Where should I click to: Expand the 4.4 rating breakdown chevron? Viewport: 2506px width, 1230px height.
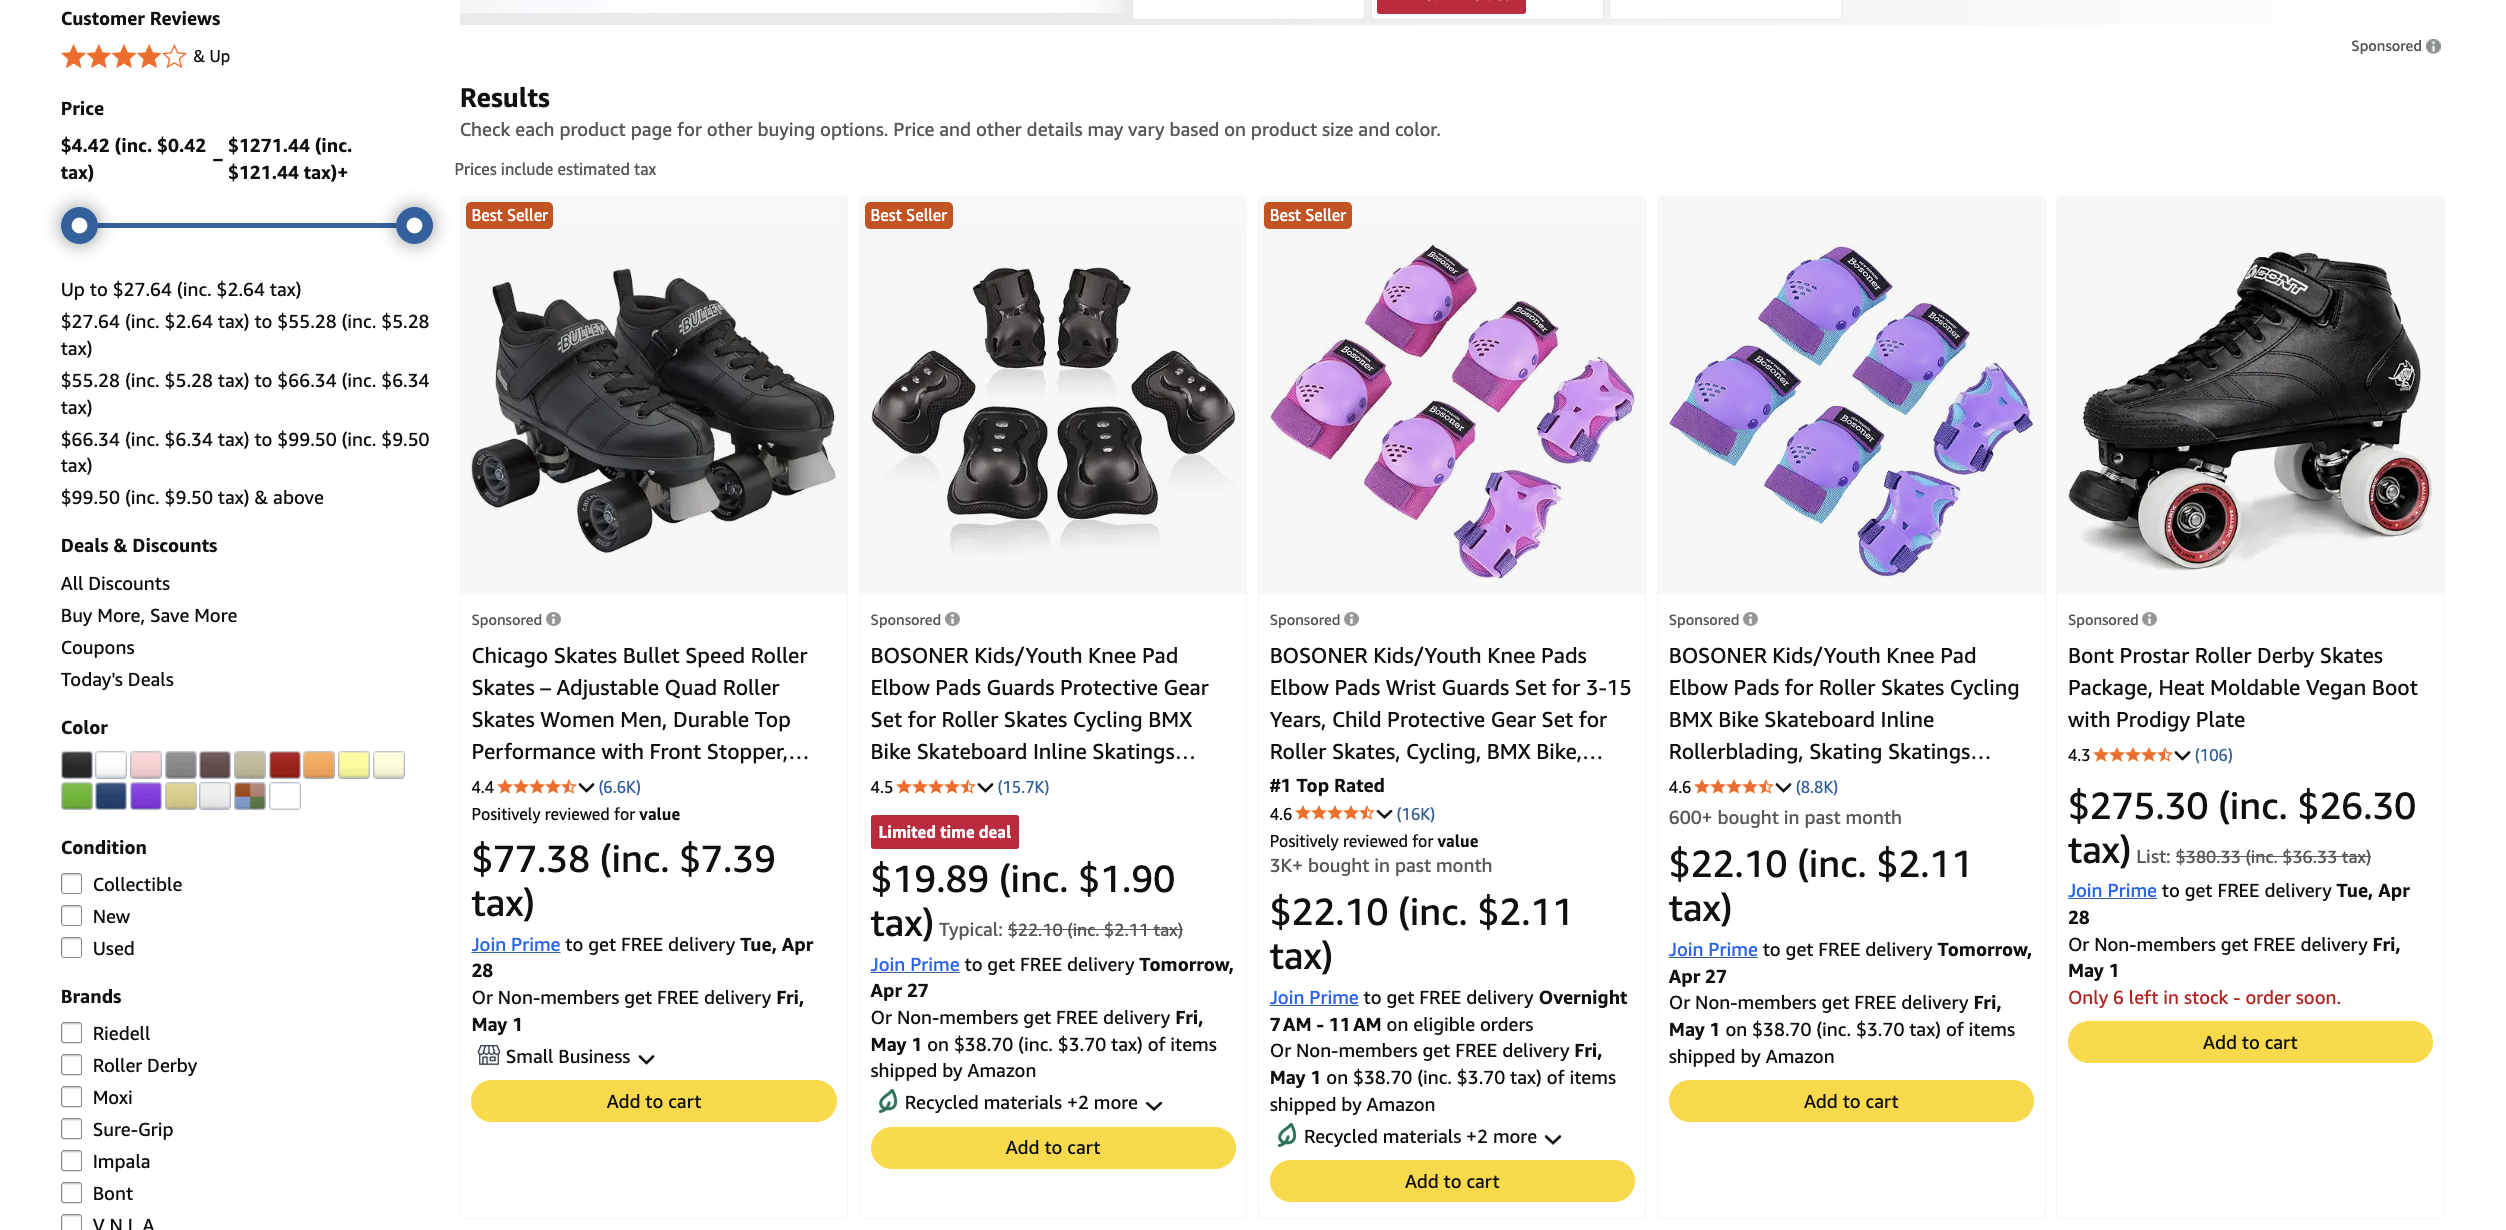tap(589, 787)
